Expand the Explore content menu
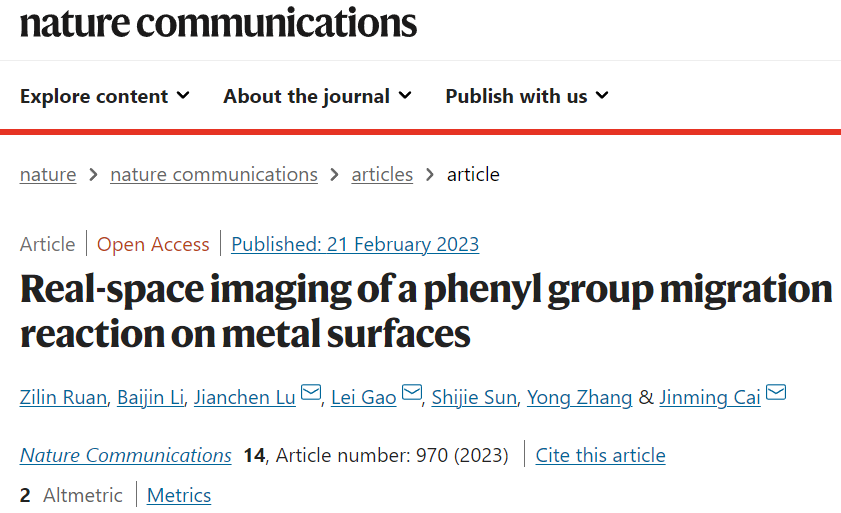 (x=105, y=96)
